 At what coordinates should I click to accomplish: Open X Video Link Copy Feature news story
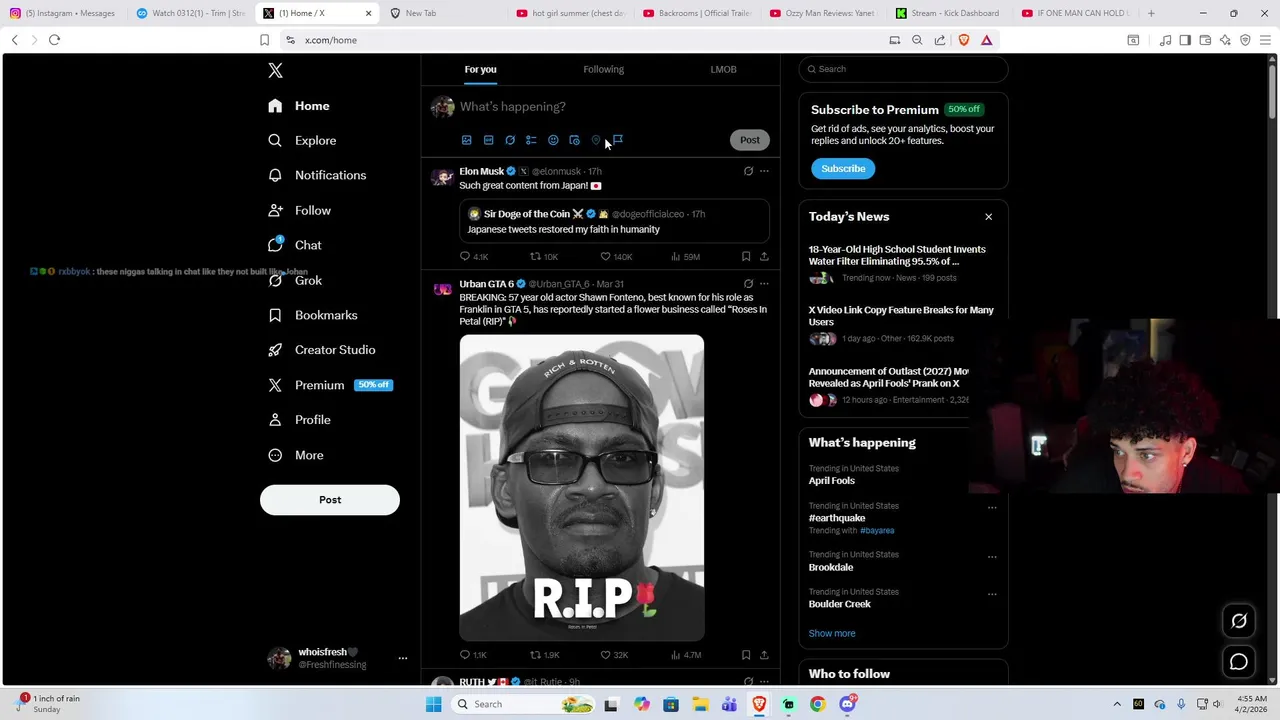[901, 326]
